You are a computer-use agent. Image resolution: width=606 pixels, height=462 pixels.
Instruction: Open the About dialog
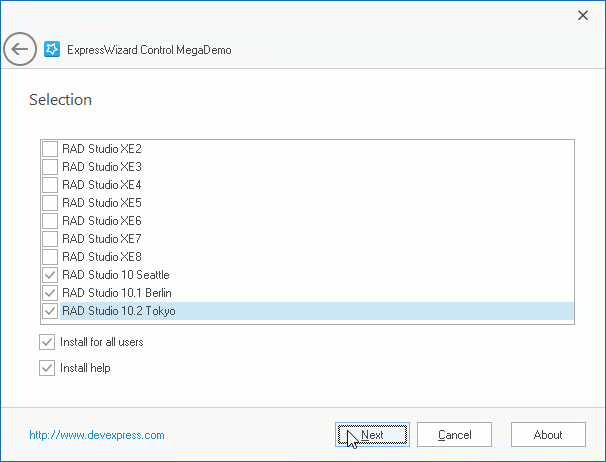pos(547,435)
